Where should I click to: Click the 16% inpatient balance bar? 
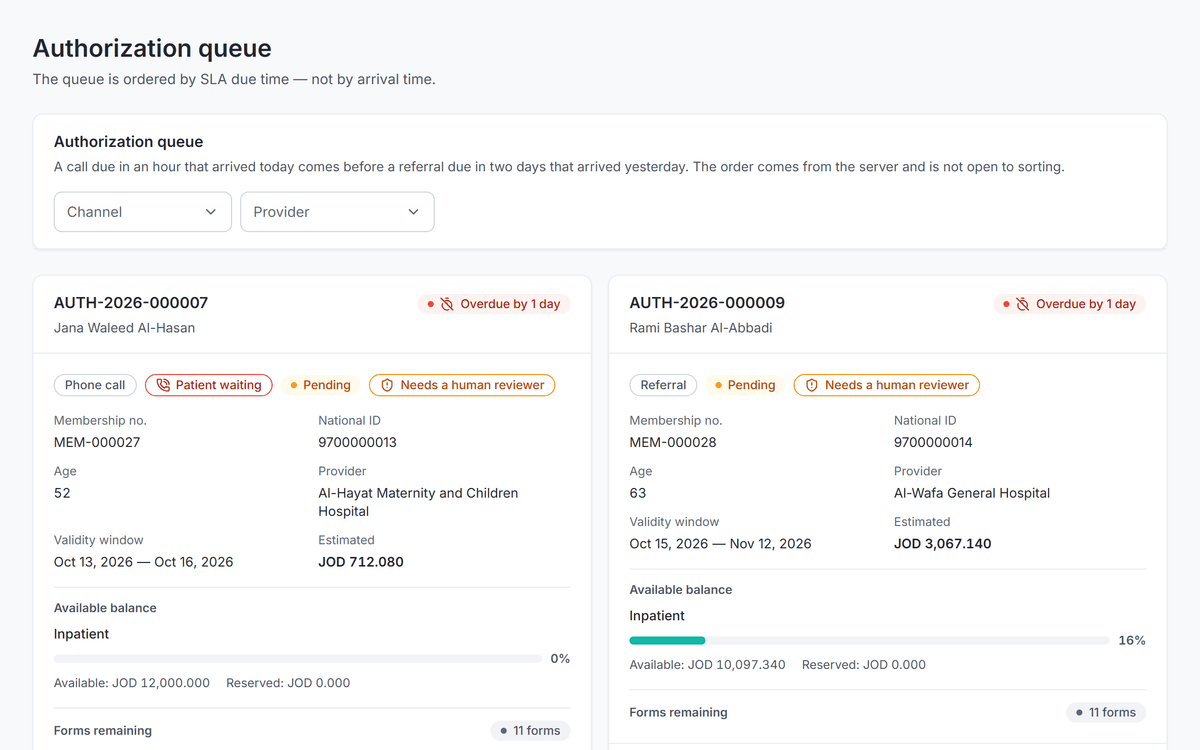[869, 640]
